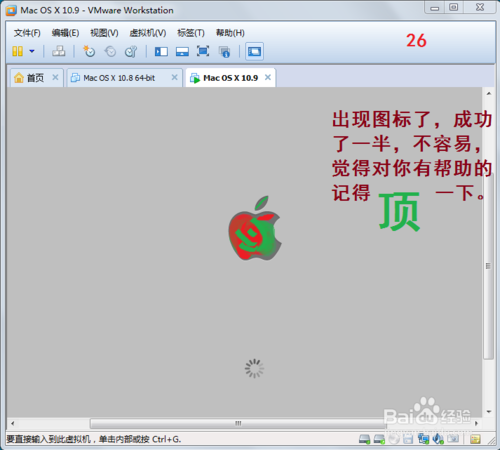Open the snapshot manager wrench-clock icon
The image size is (500, 450).
(131, 51)
